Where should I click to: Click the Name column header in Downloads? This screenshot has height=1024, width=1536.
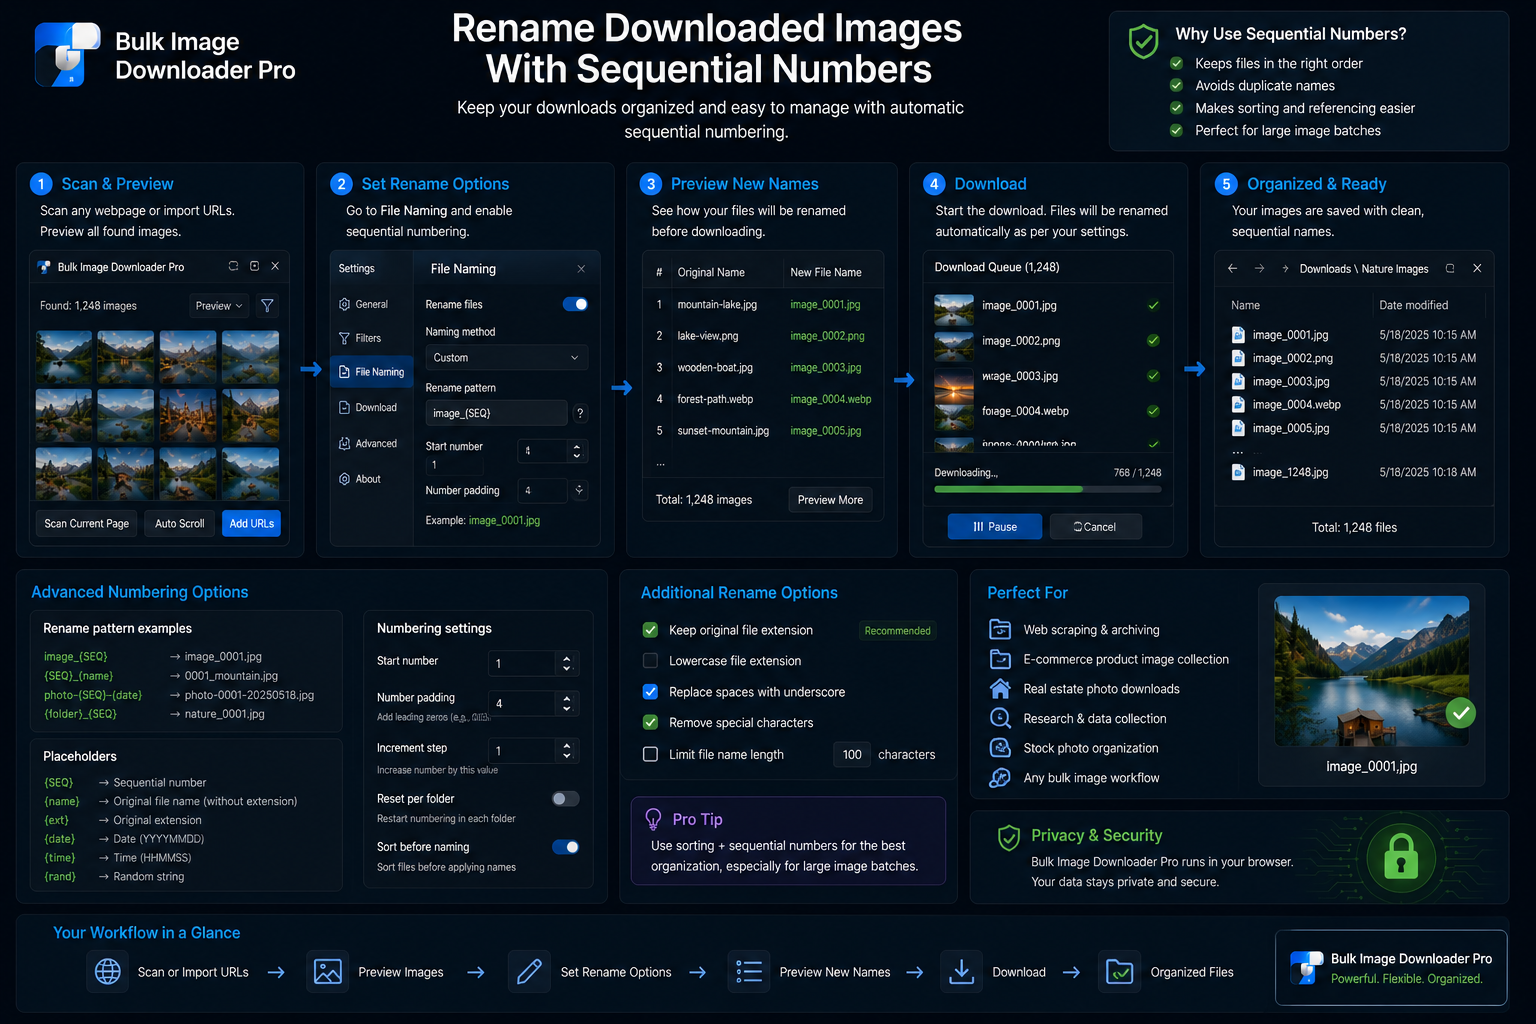click(1245, 305)
